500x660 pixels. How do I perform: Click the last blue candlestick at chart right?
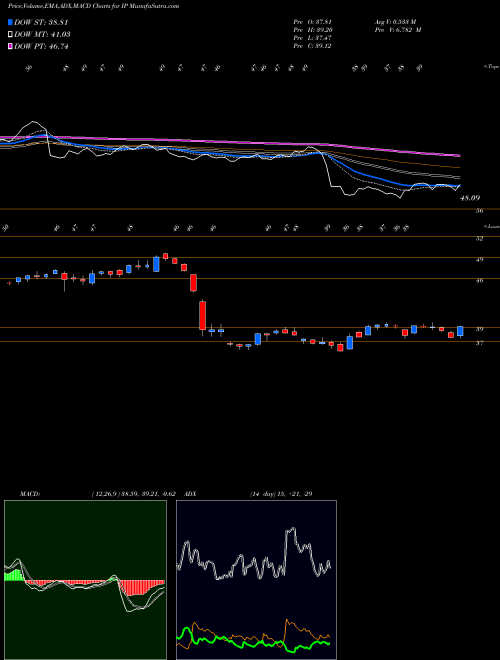(x=460, y=331)
